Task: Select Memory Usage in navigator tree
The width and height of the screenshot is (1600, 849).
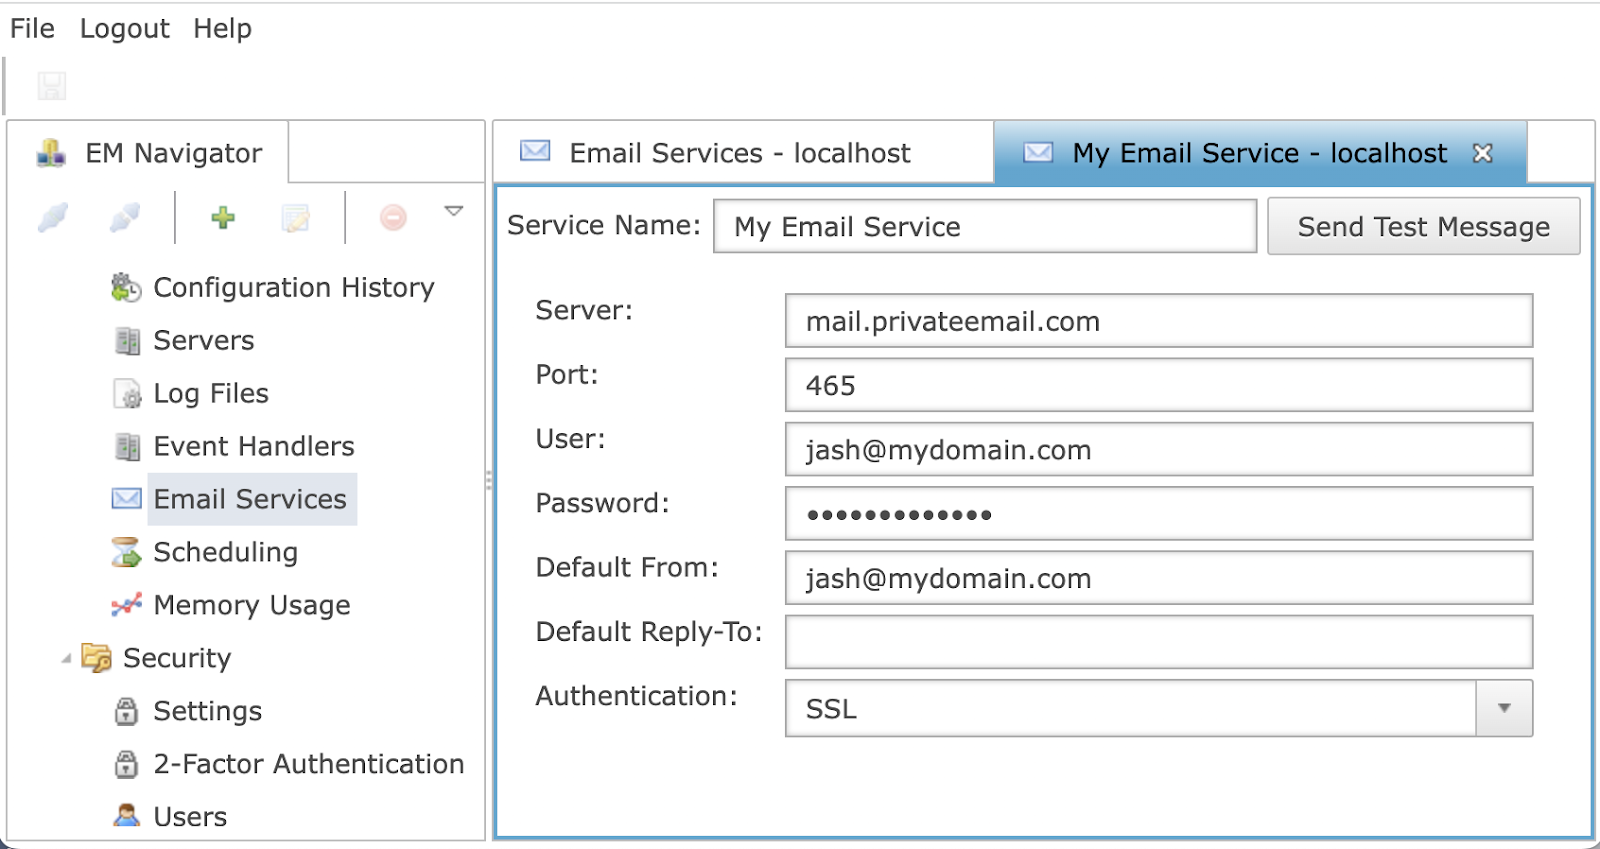Action: pyautogui.click(x=252, y=605)
